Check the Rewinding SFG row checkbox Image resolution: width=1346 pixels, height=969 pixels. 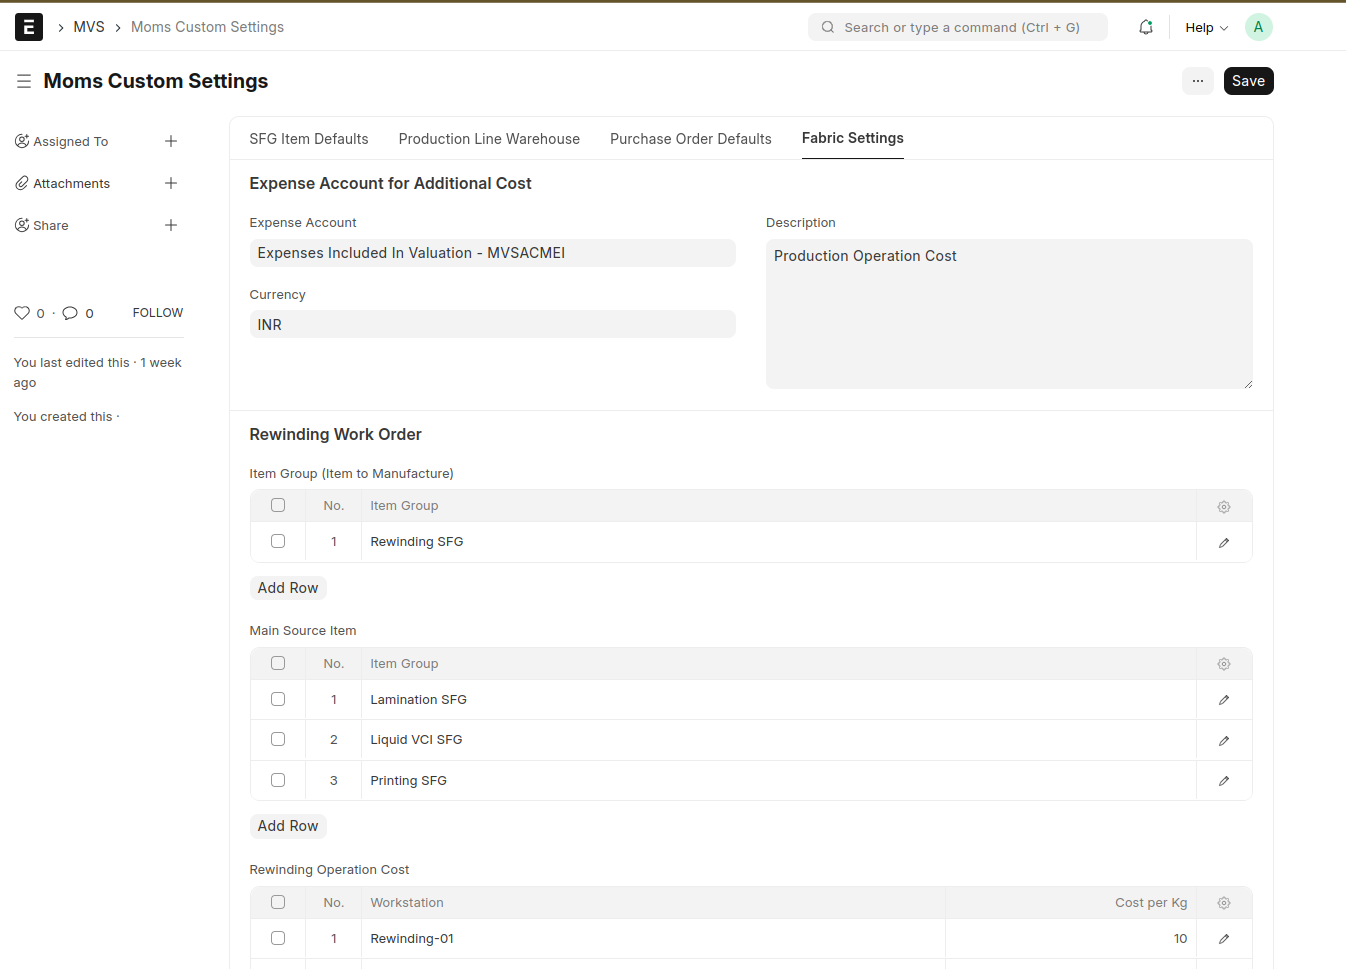278,541
